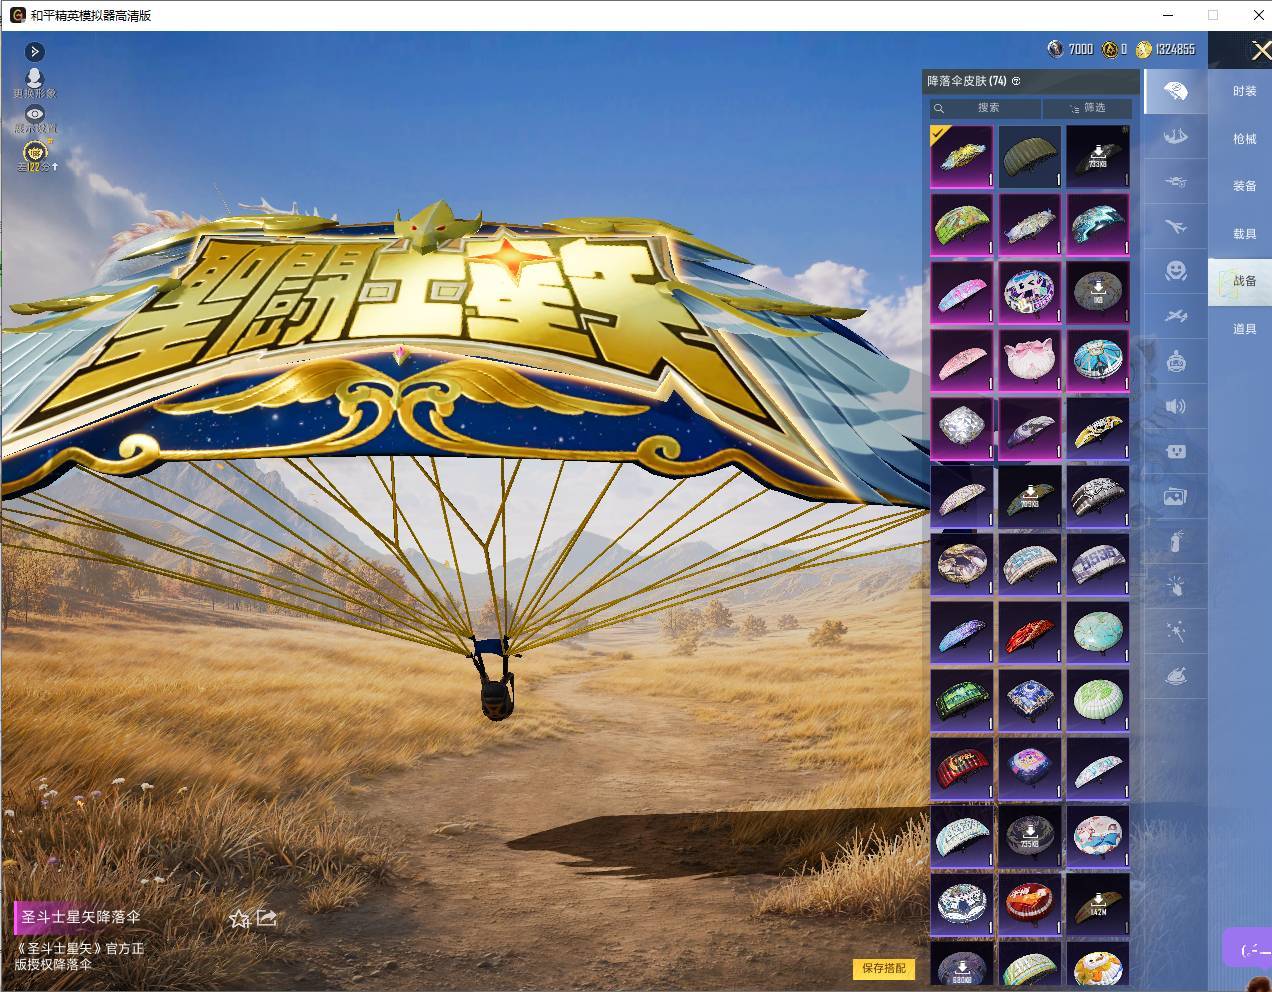Select the speaker voice category icon
The width and height of the screenshot is (1272, 992).
click(x=1176, y=406)
